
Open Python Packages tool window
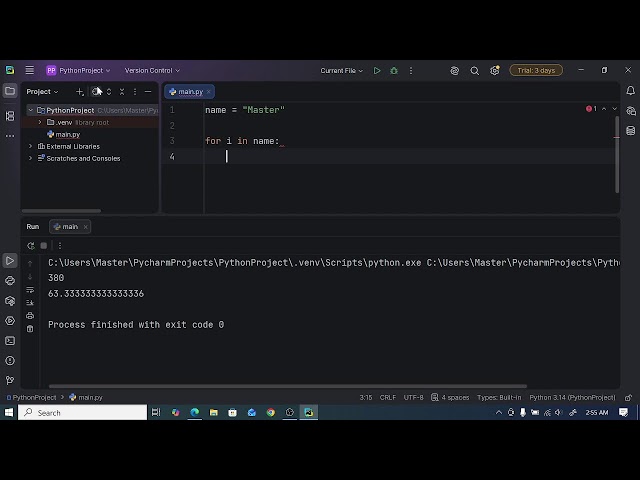pyautogui.click(x=10, y=301)
